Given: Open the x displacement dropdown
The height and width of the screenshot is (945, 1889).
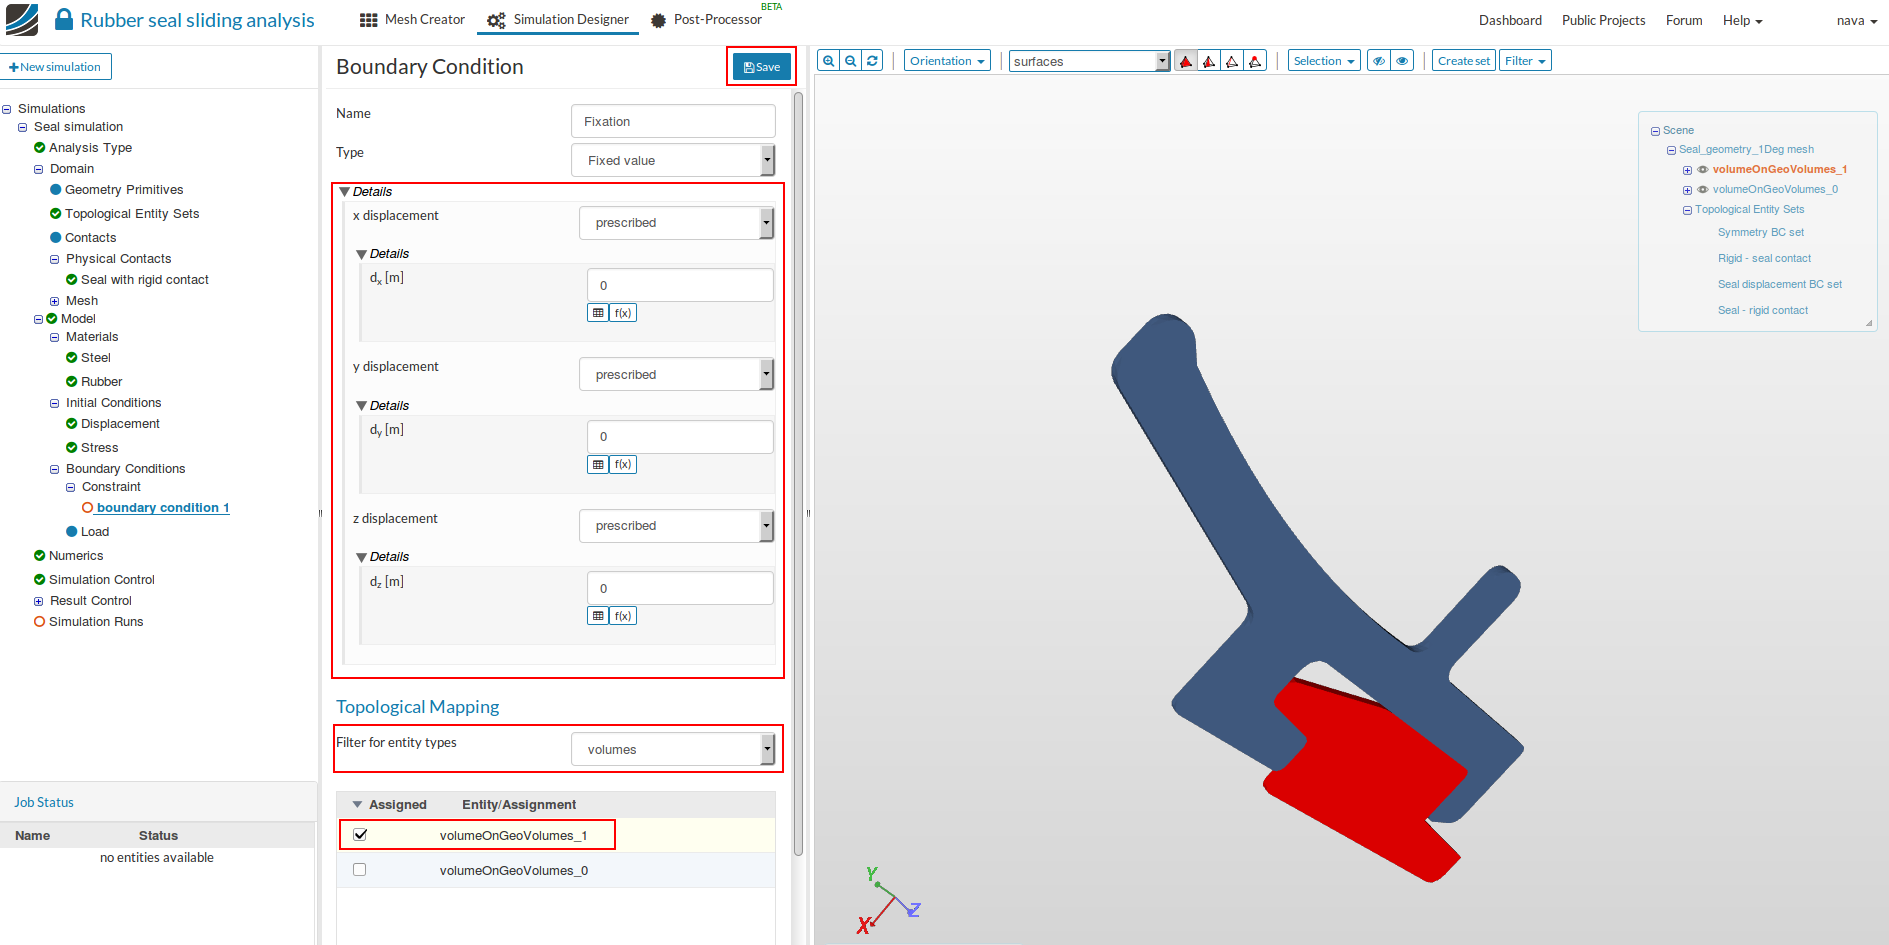Looking at the screenshot, I should (x=677, y=223).
